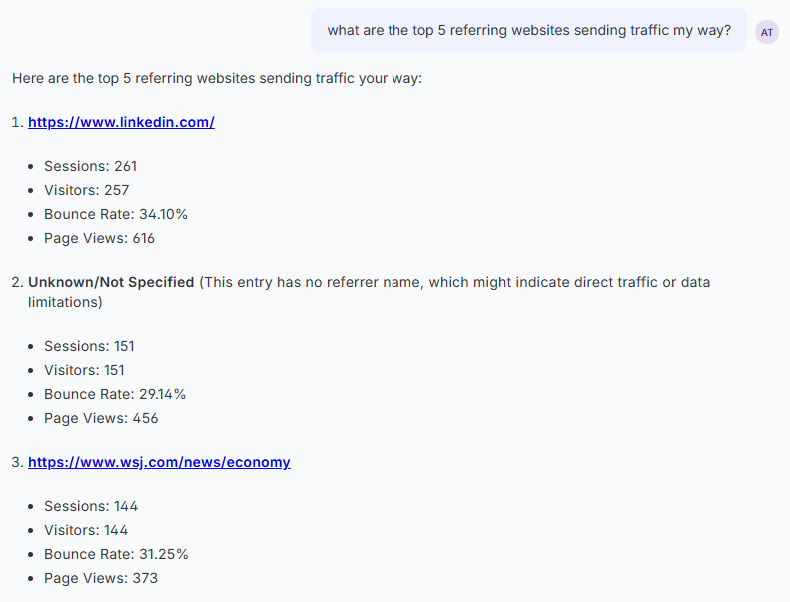Image resolution: width=790 pixels, height=602 pixels.
Task: Click the Visitors: 151 bullet
Action: 84,370
